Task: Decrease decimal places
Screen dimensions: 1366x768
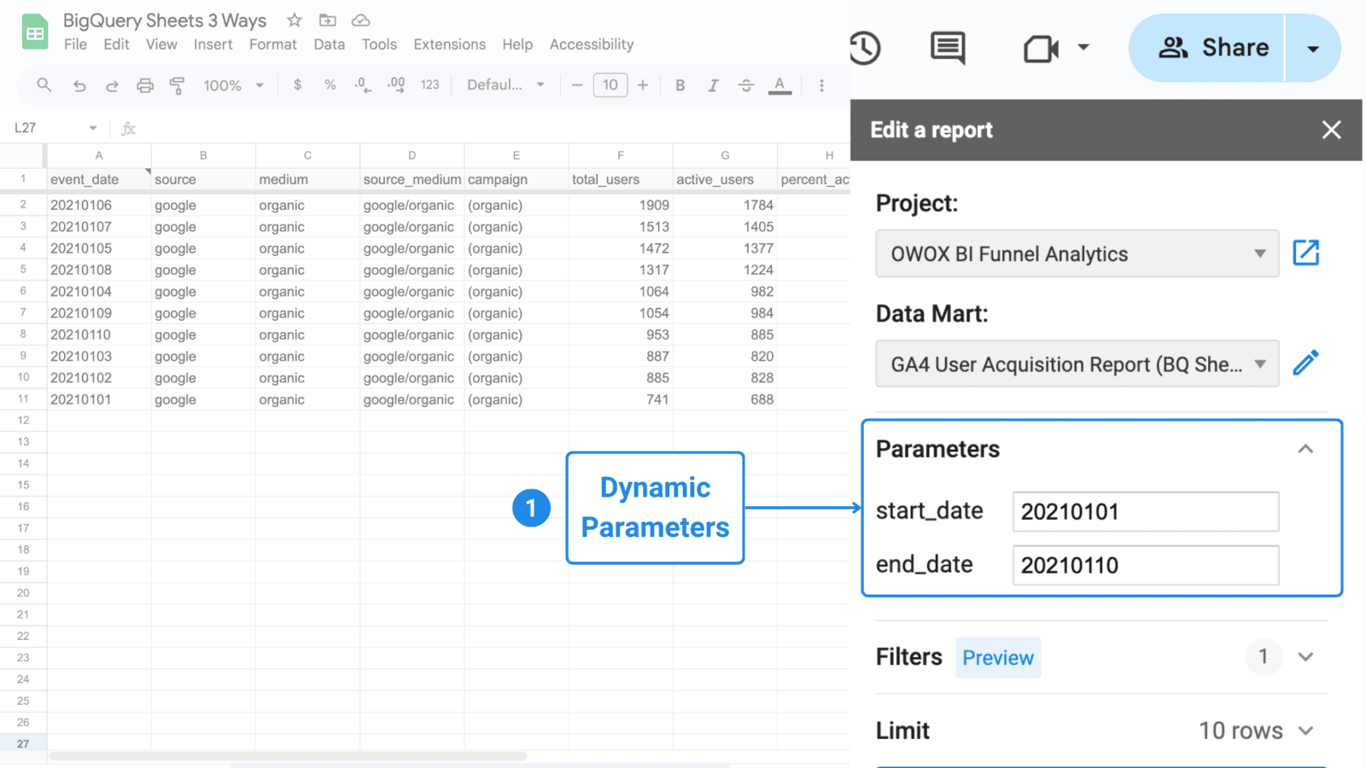Action: [363, 86]
